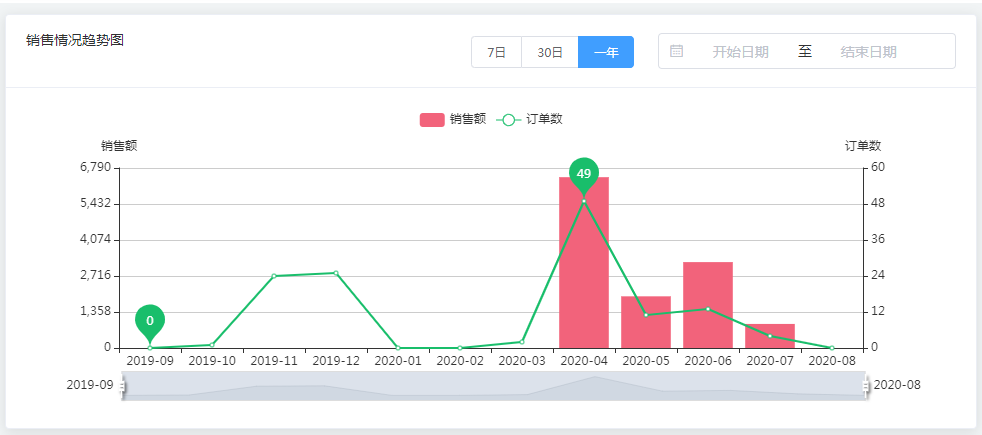Click the 48 right axis value

(x=876, y=203)
